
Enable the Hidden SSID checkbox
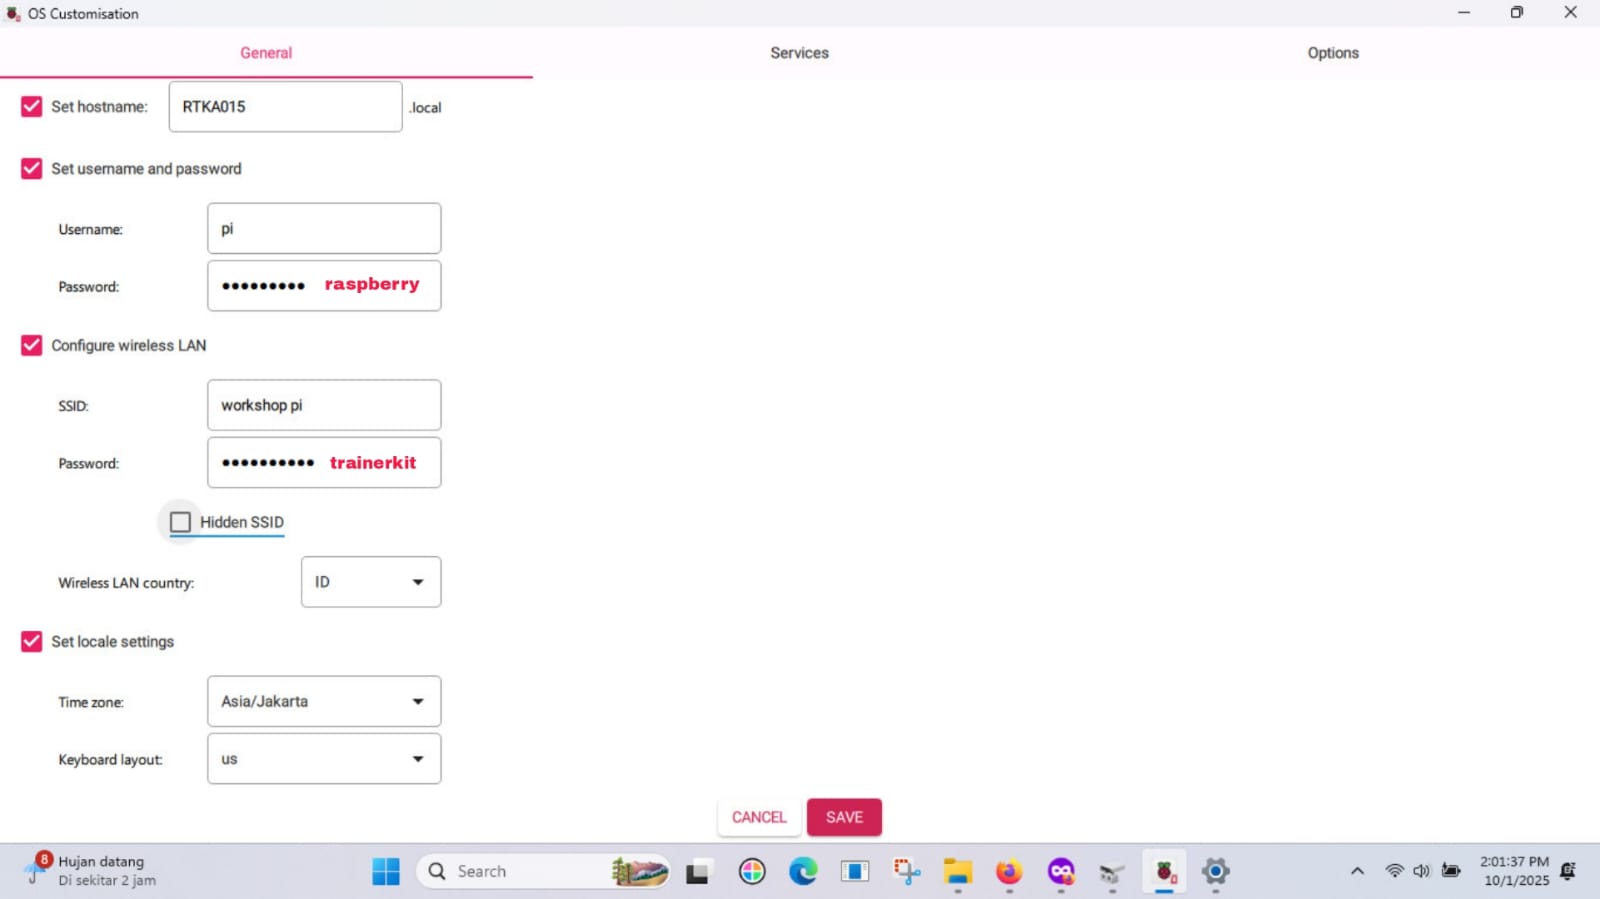180,522
